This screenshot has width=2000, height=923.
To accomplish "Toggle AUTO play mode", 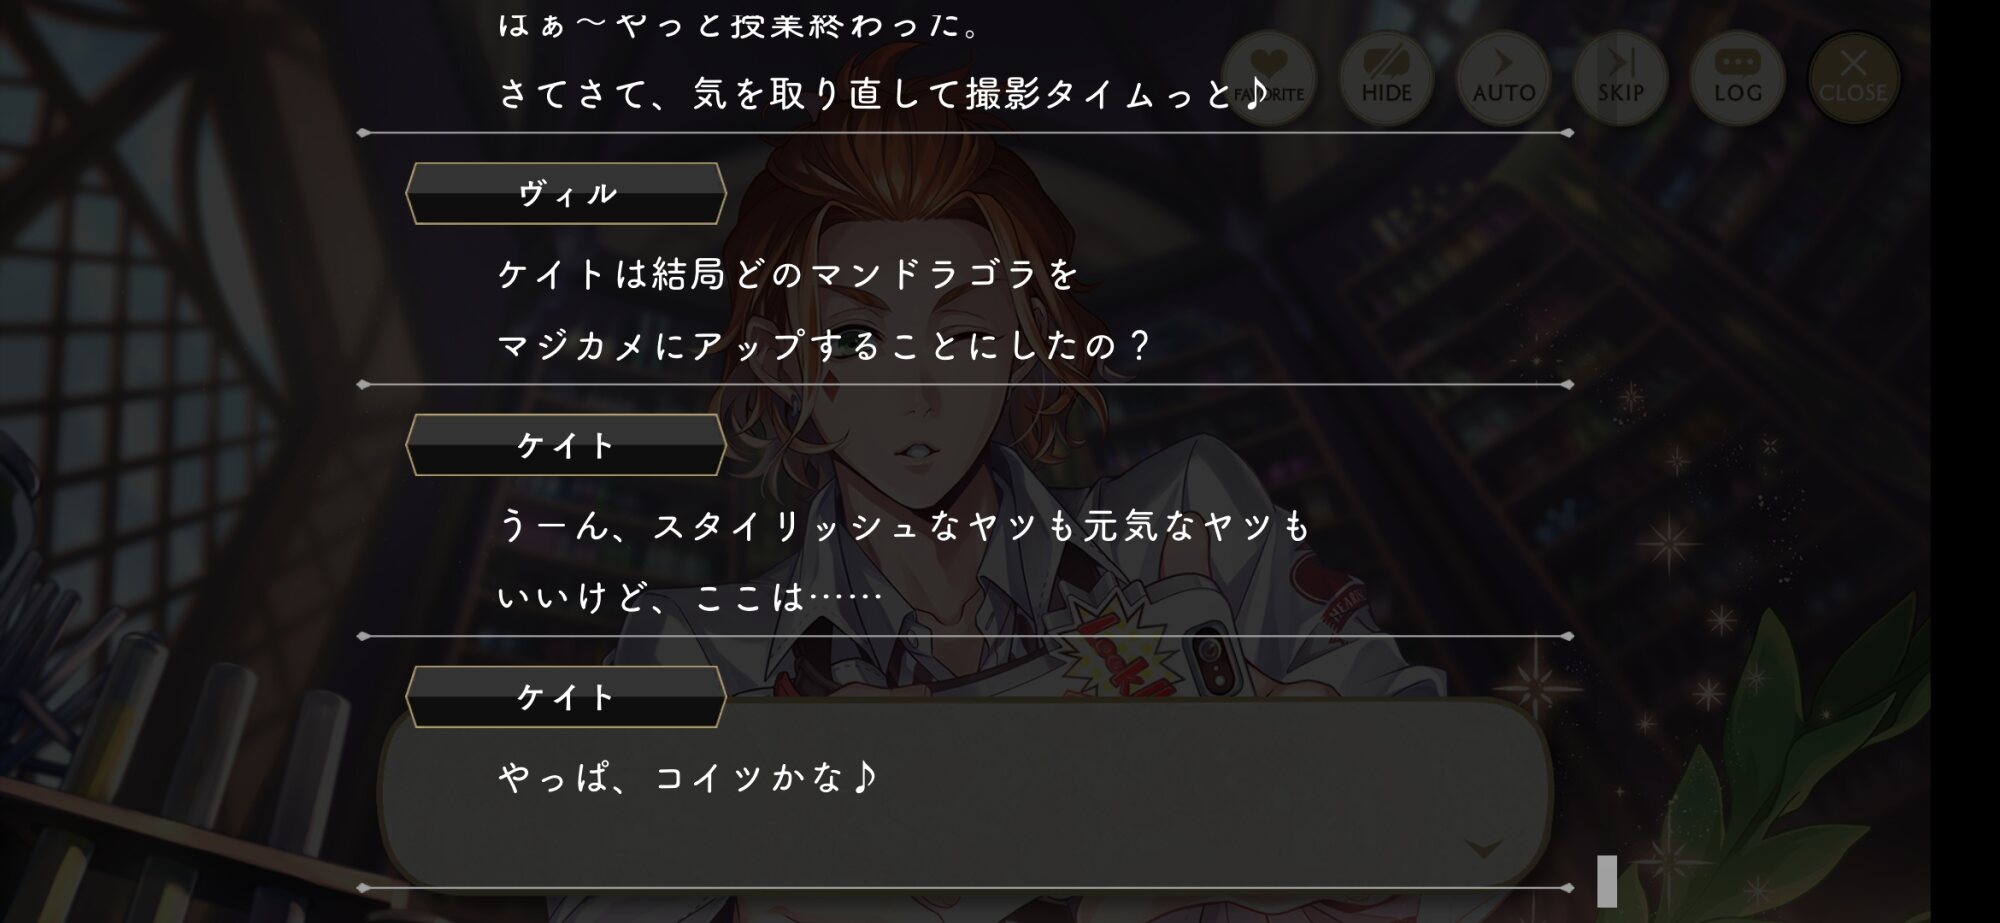I will pyautogui.click(x=1503, y=78).
